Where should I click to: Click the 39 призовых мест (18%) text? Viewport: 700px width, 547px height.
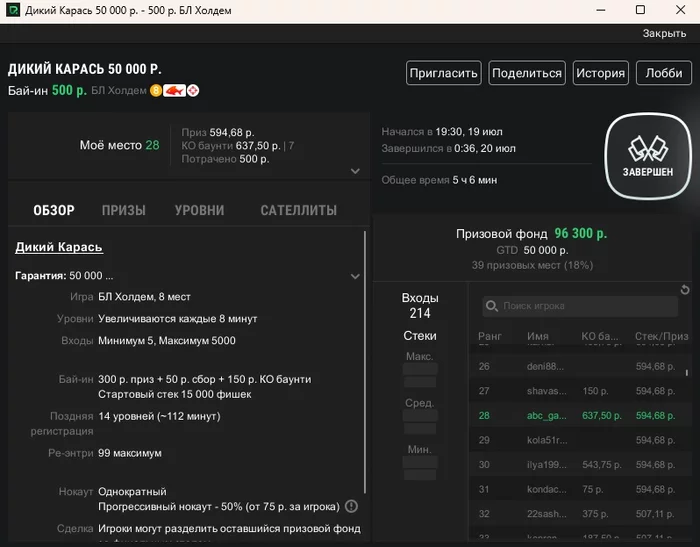coord(532,265)
